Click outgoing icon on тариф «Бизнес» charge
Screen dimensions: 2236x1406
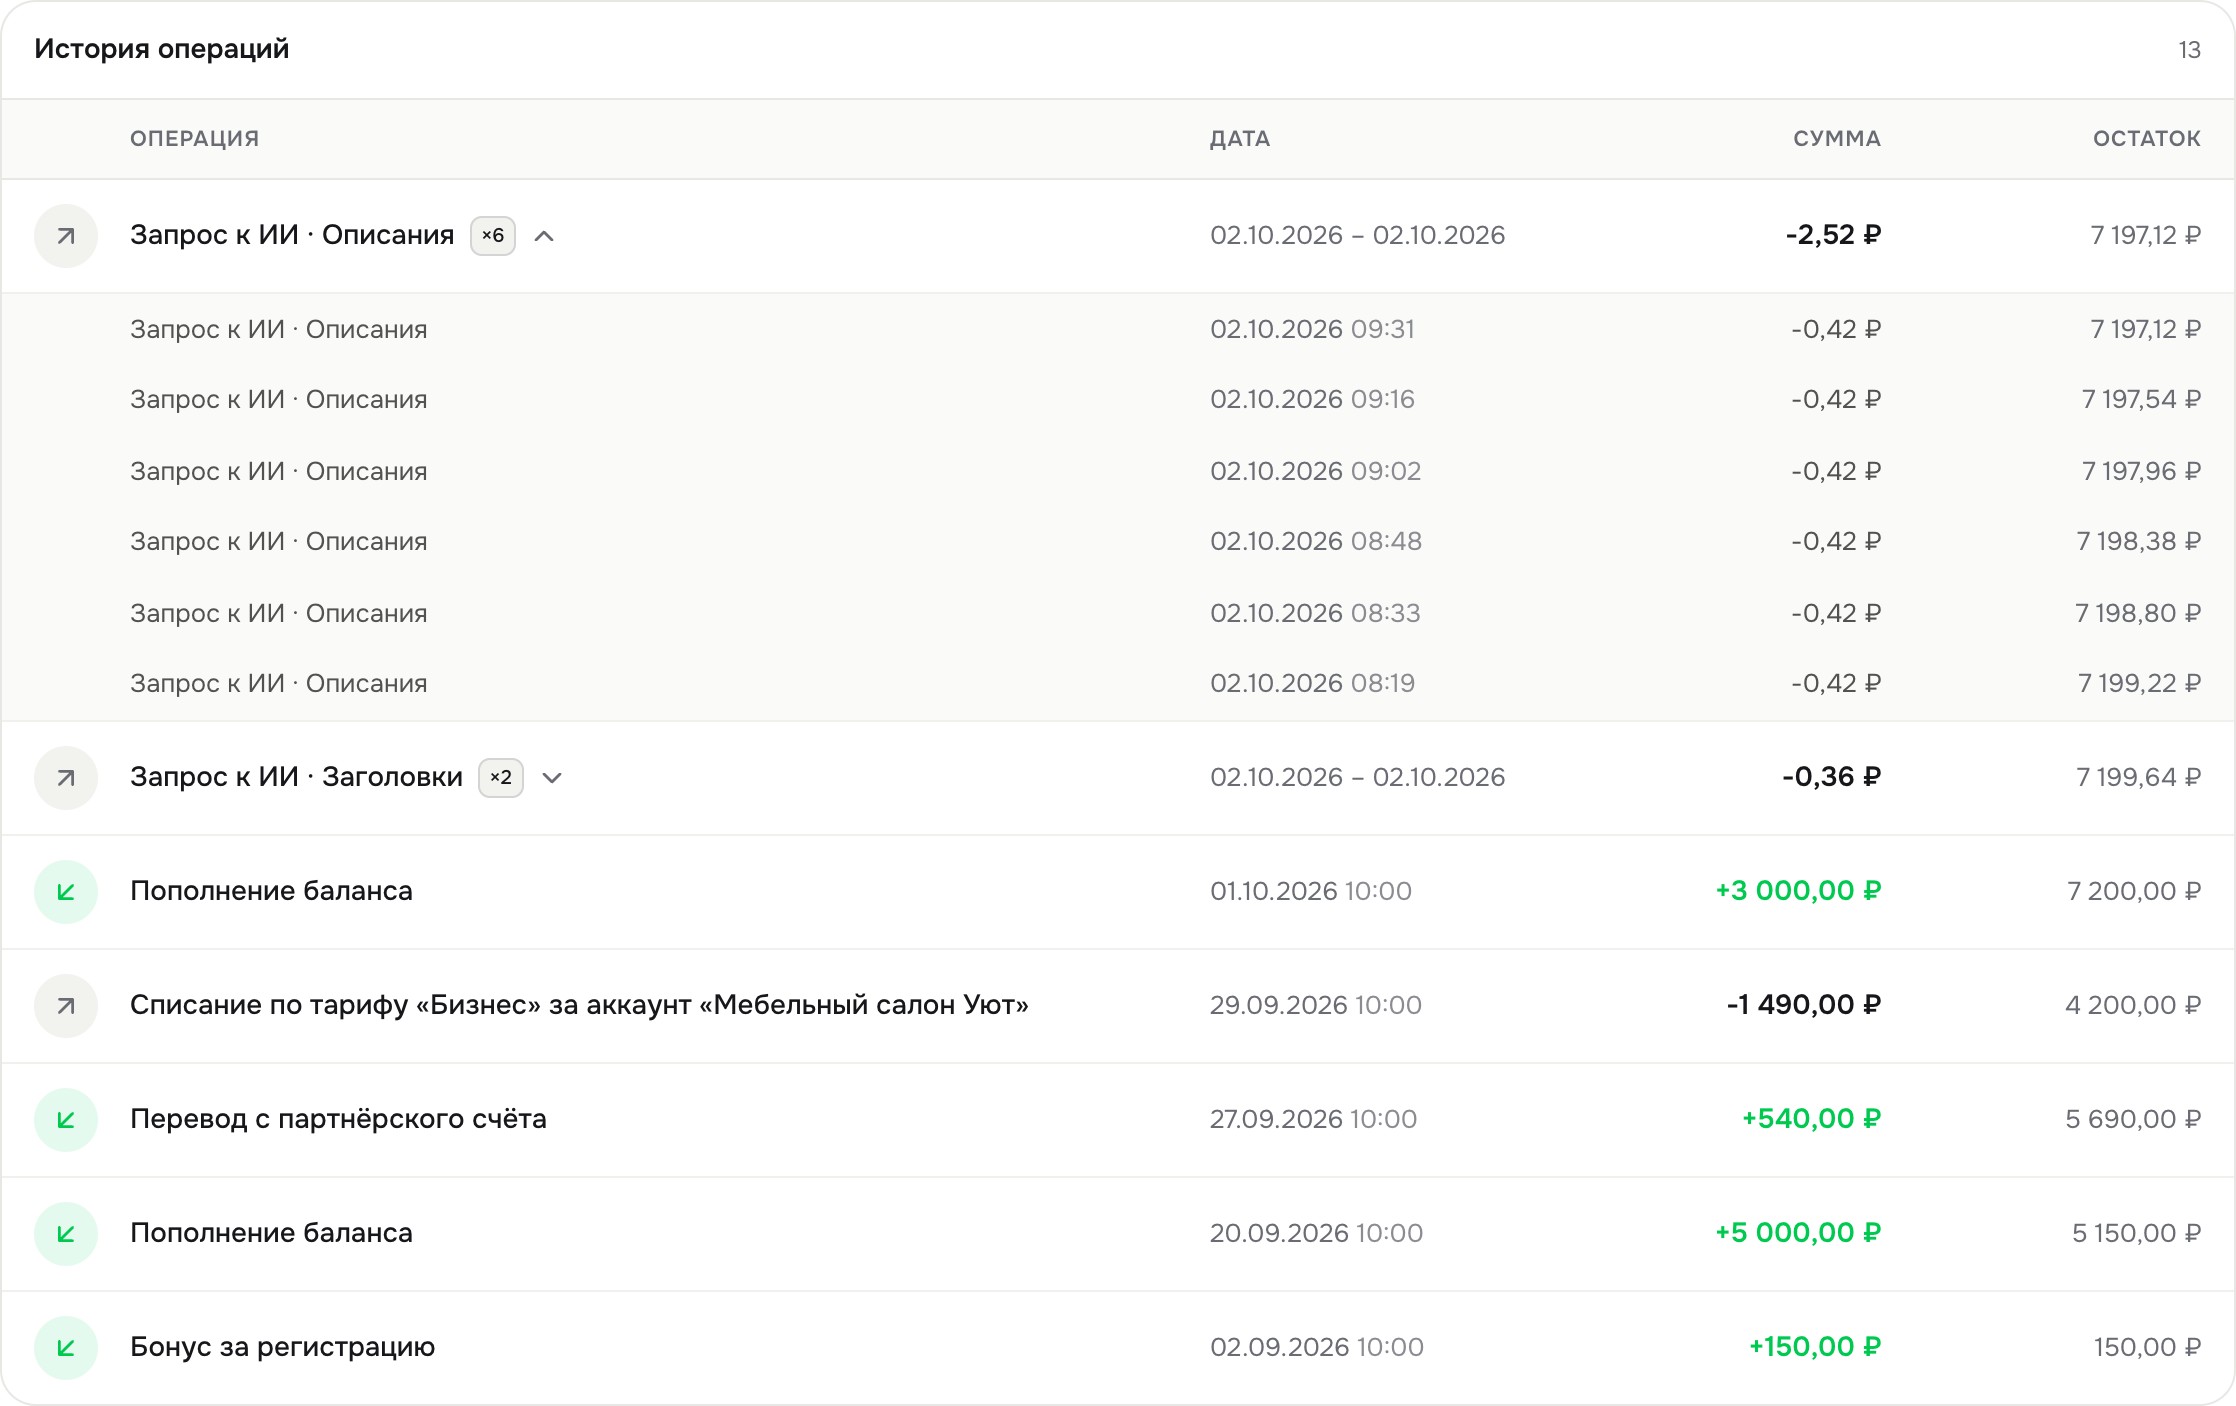coord(66,1006)
